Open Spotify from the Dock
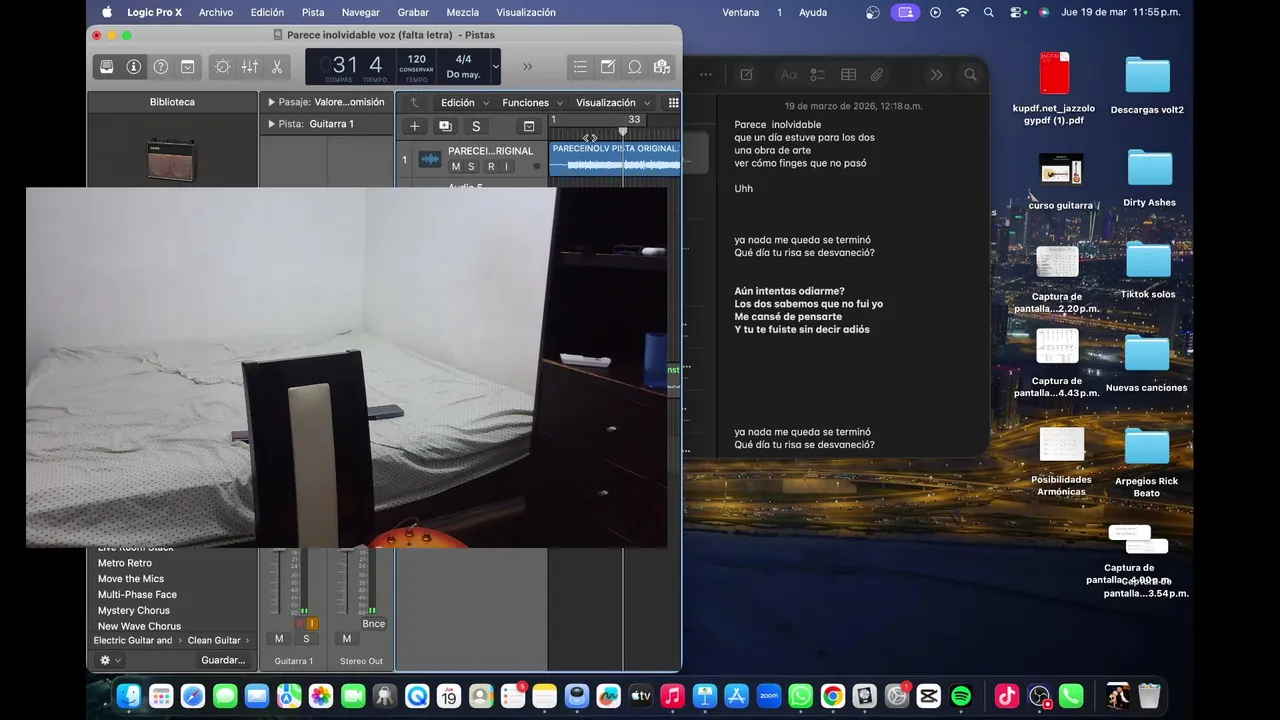Viewport: 1280px width, 720px height. point(961,696)
